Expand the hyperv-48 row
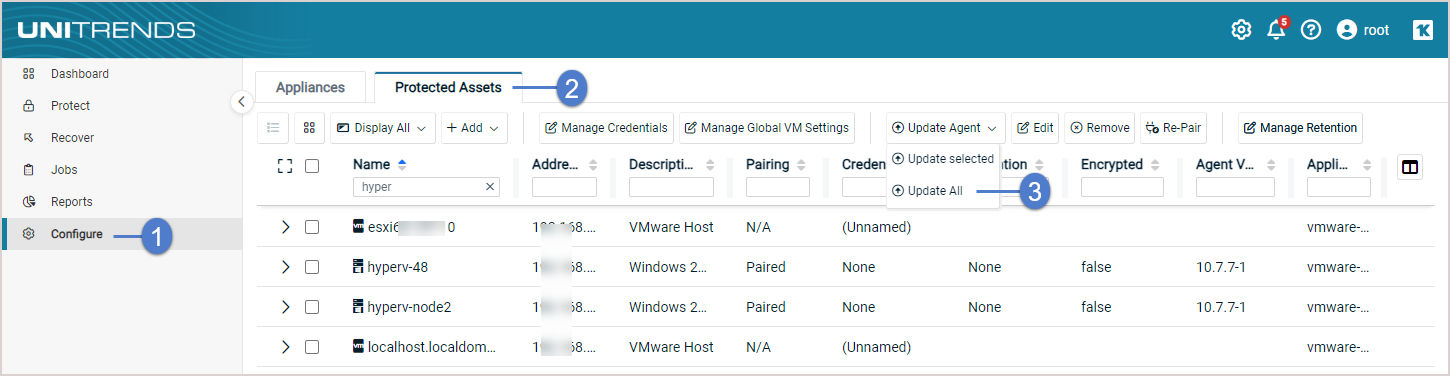The height and width of the screenshot is (376, 1450). tap(285, 267)
